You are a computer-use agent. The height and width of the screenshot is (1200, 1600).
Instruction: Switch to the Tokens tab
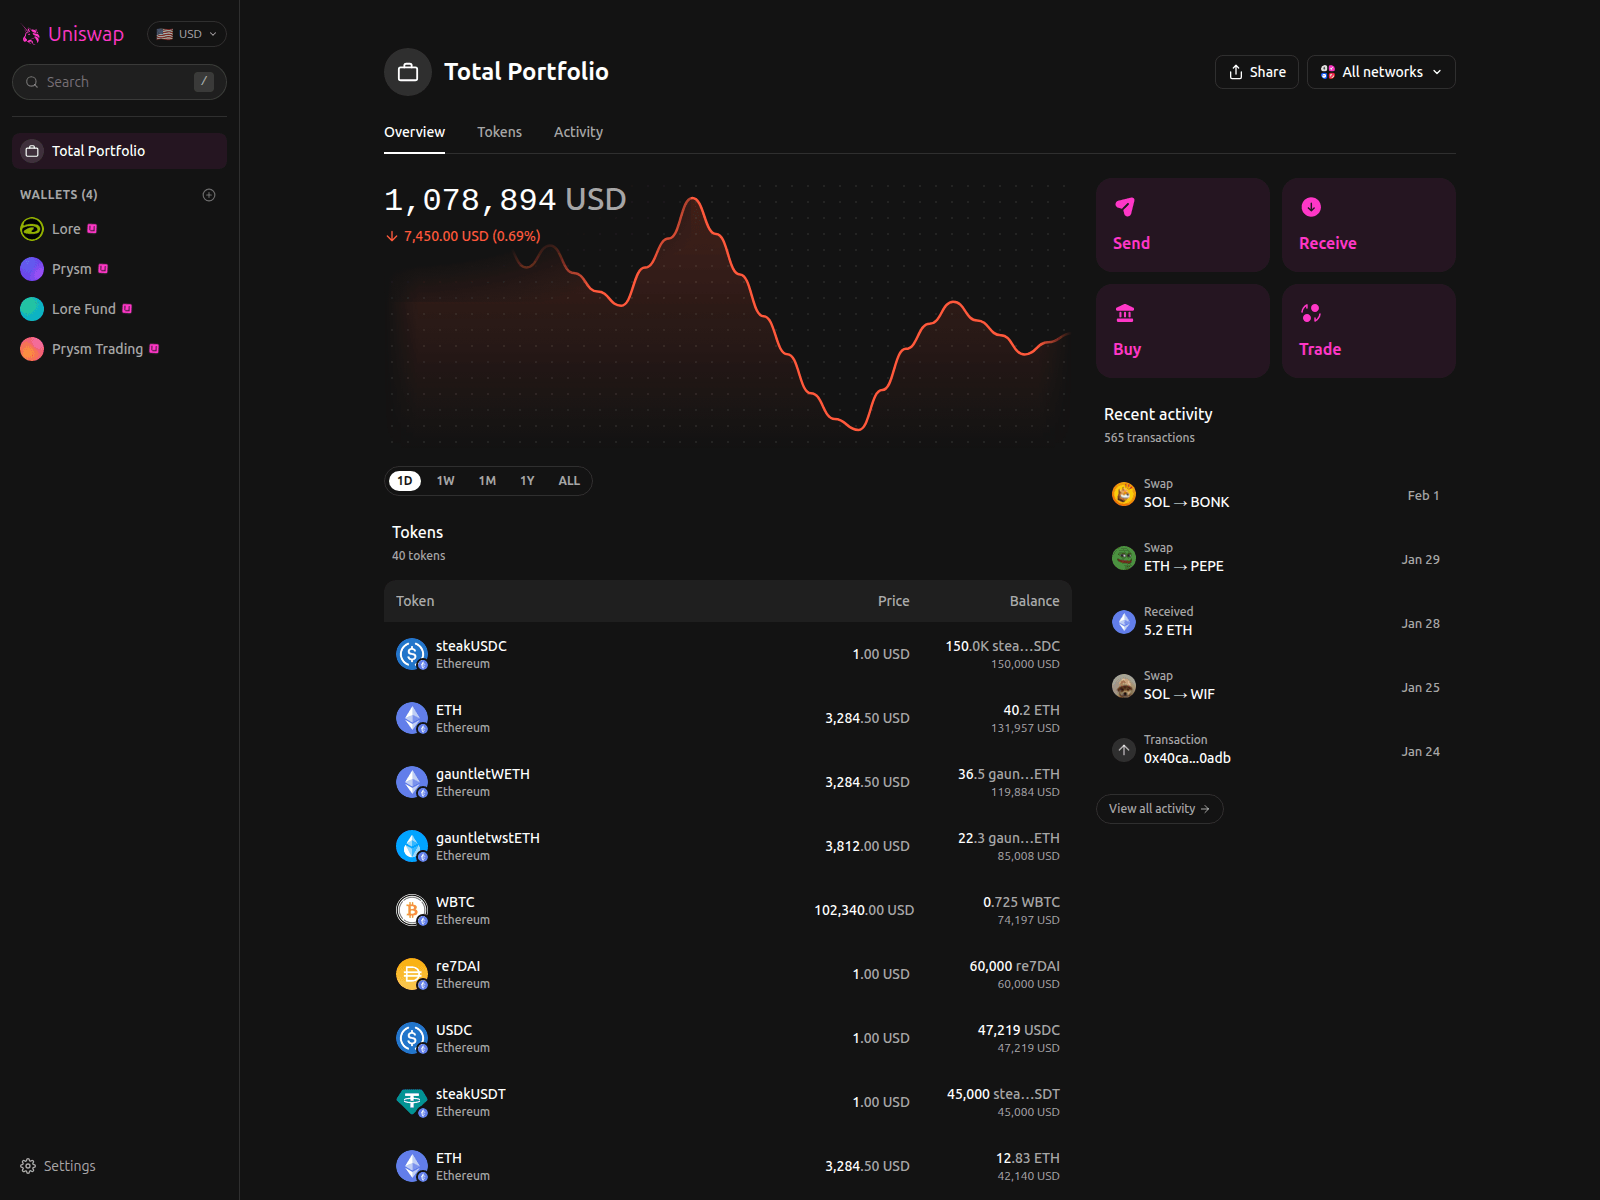(499, 132)
